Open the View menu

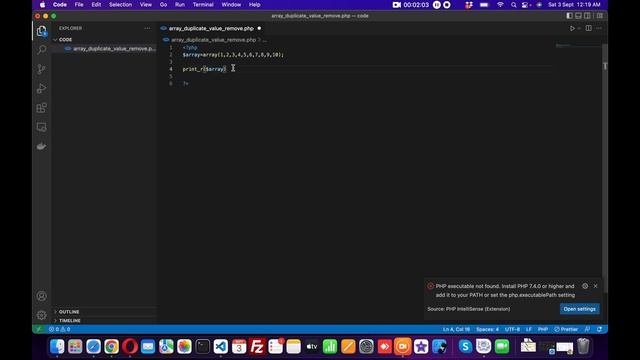click(146, 5)
